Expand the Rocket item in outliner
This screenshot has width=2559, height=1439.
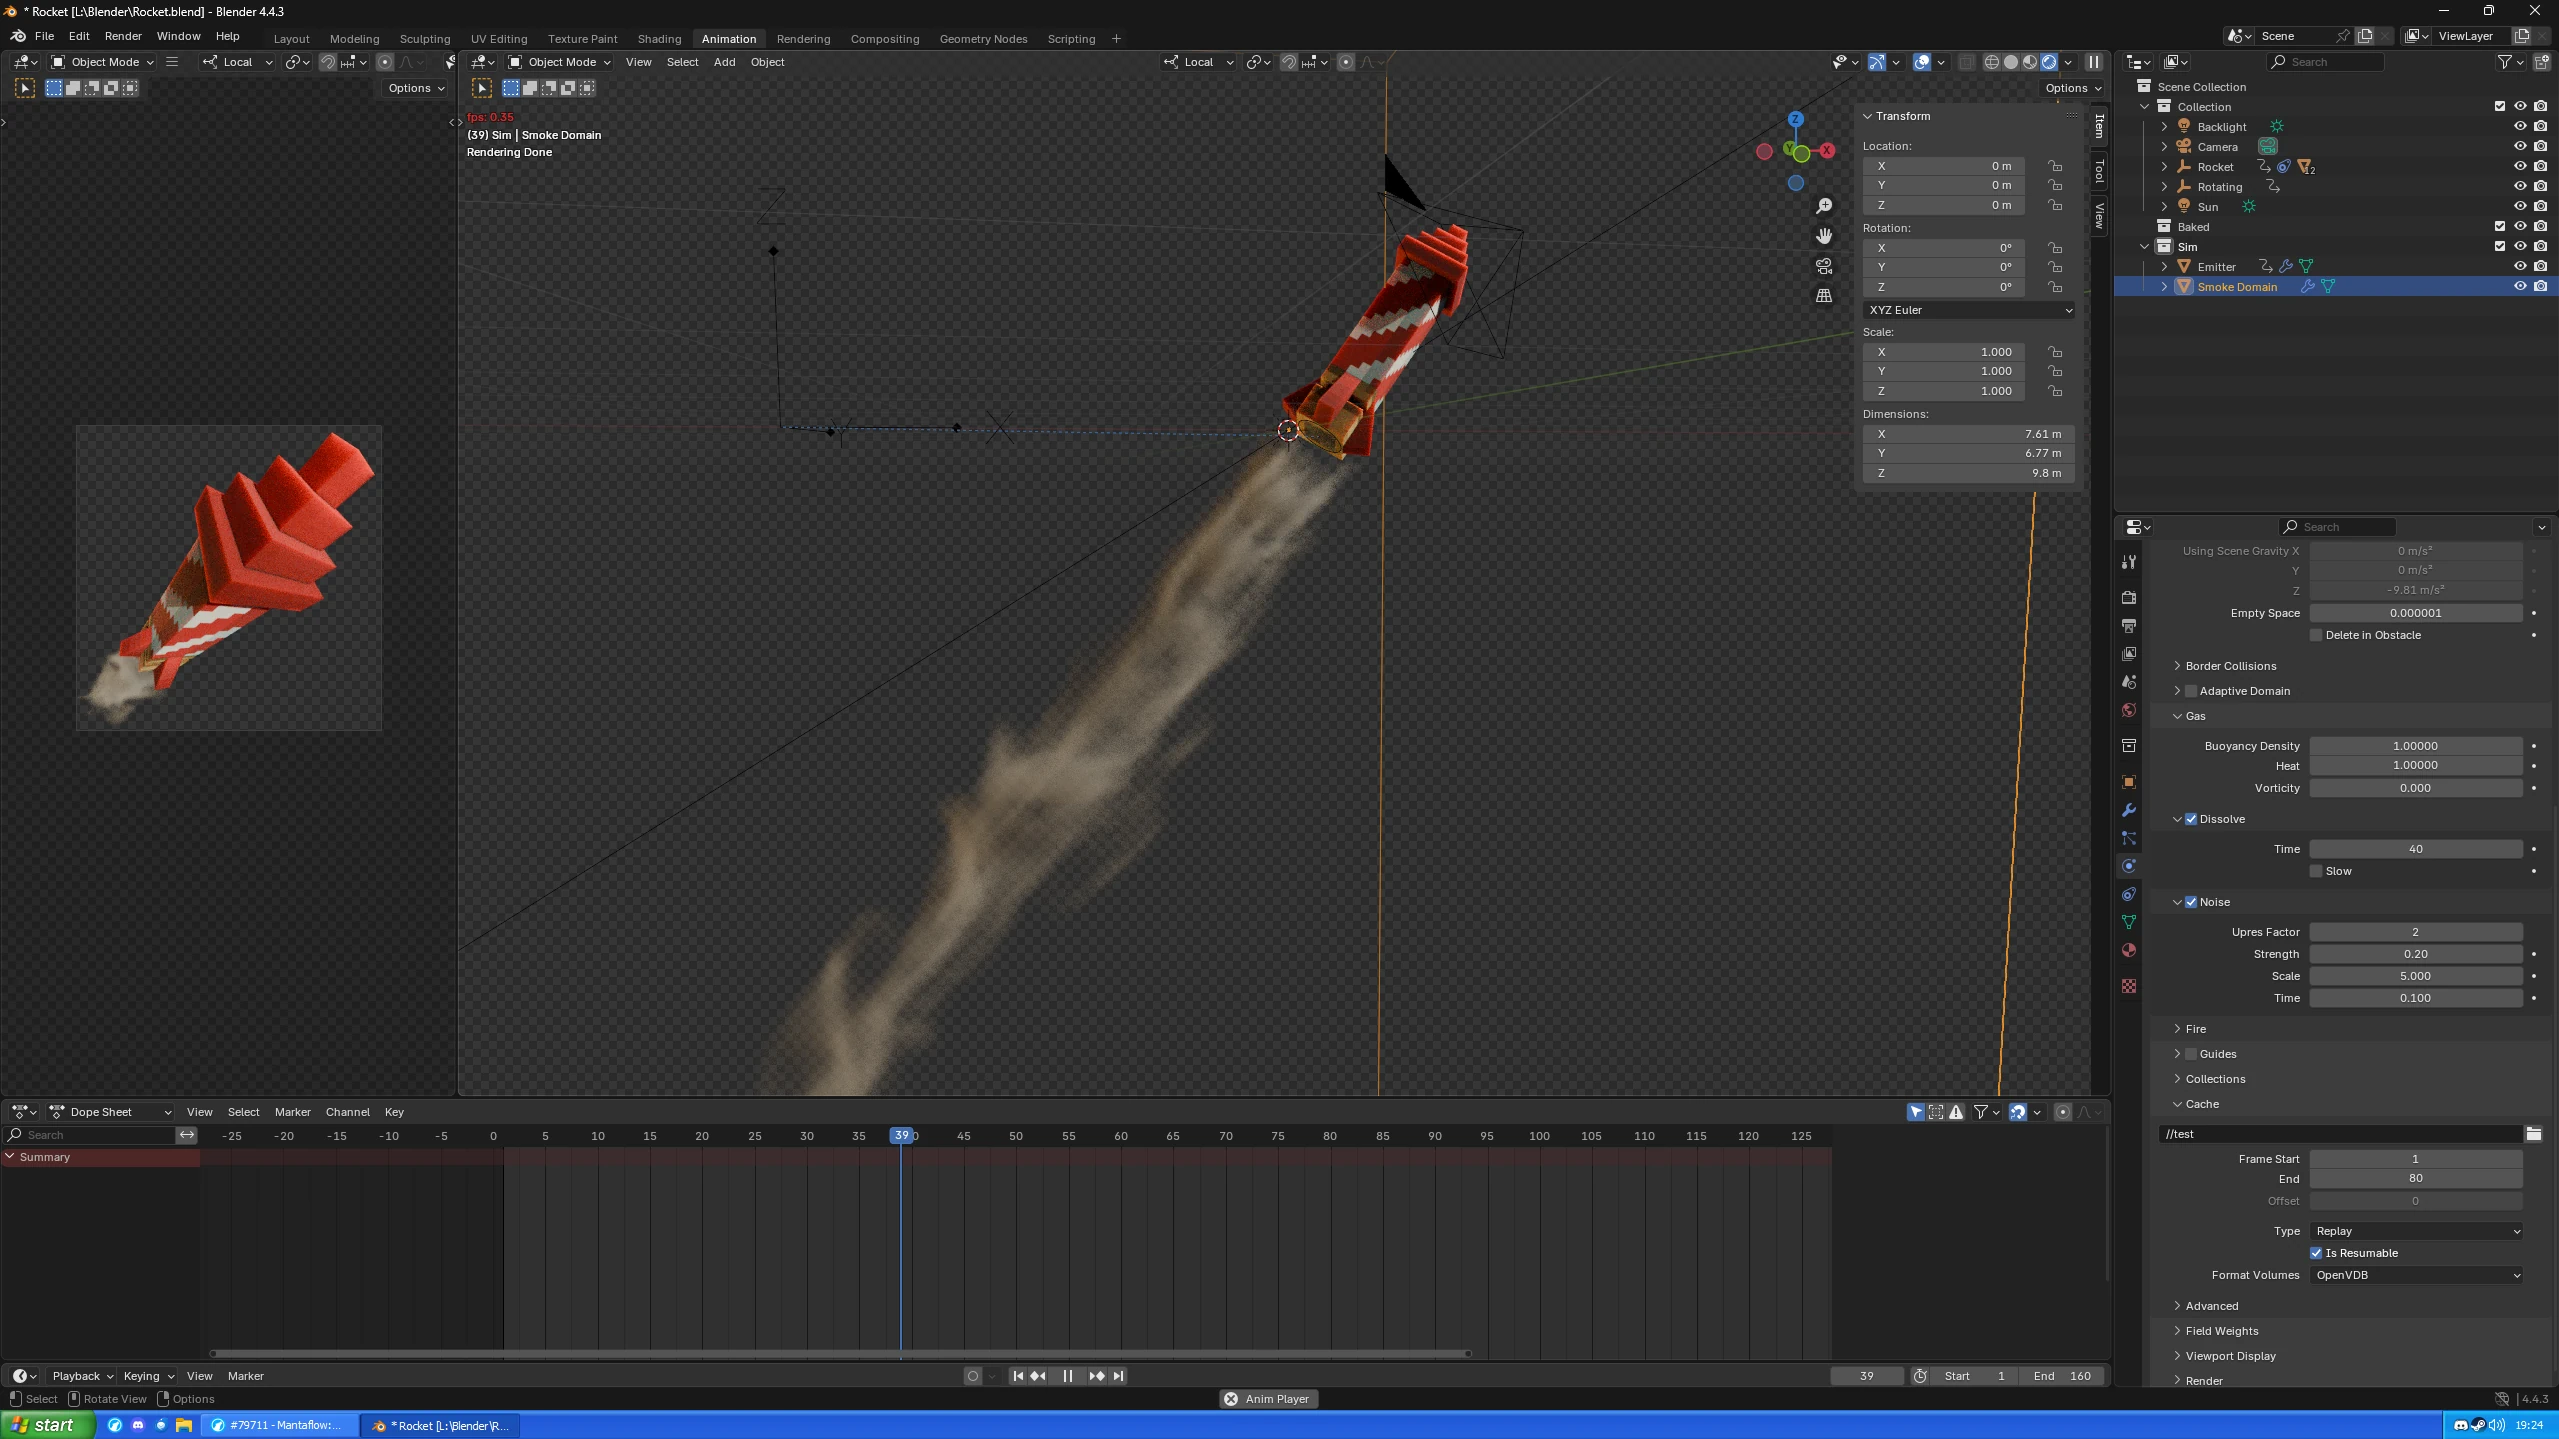[x=2165, y=167]
